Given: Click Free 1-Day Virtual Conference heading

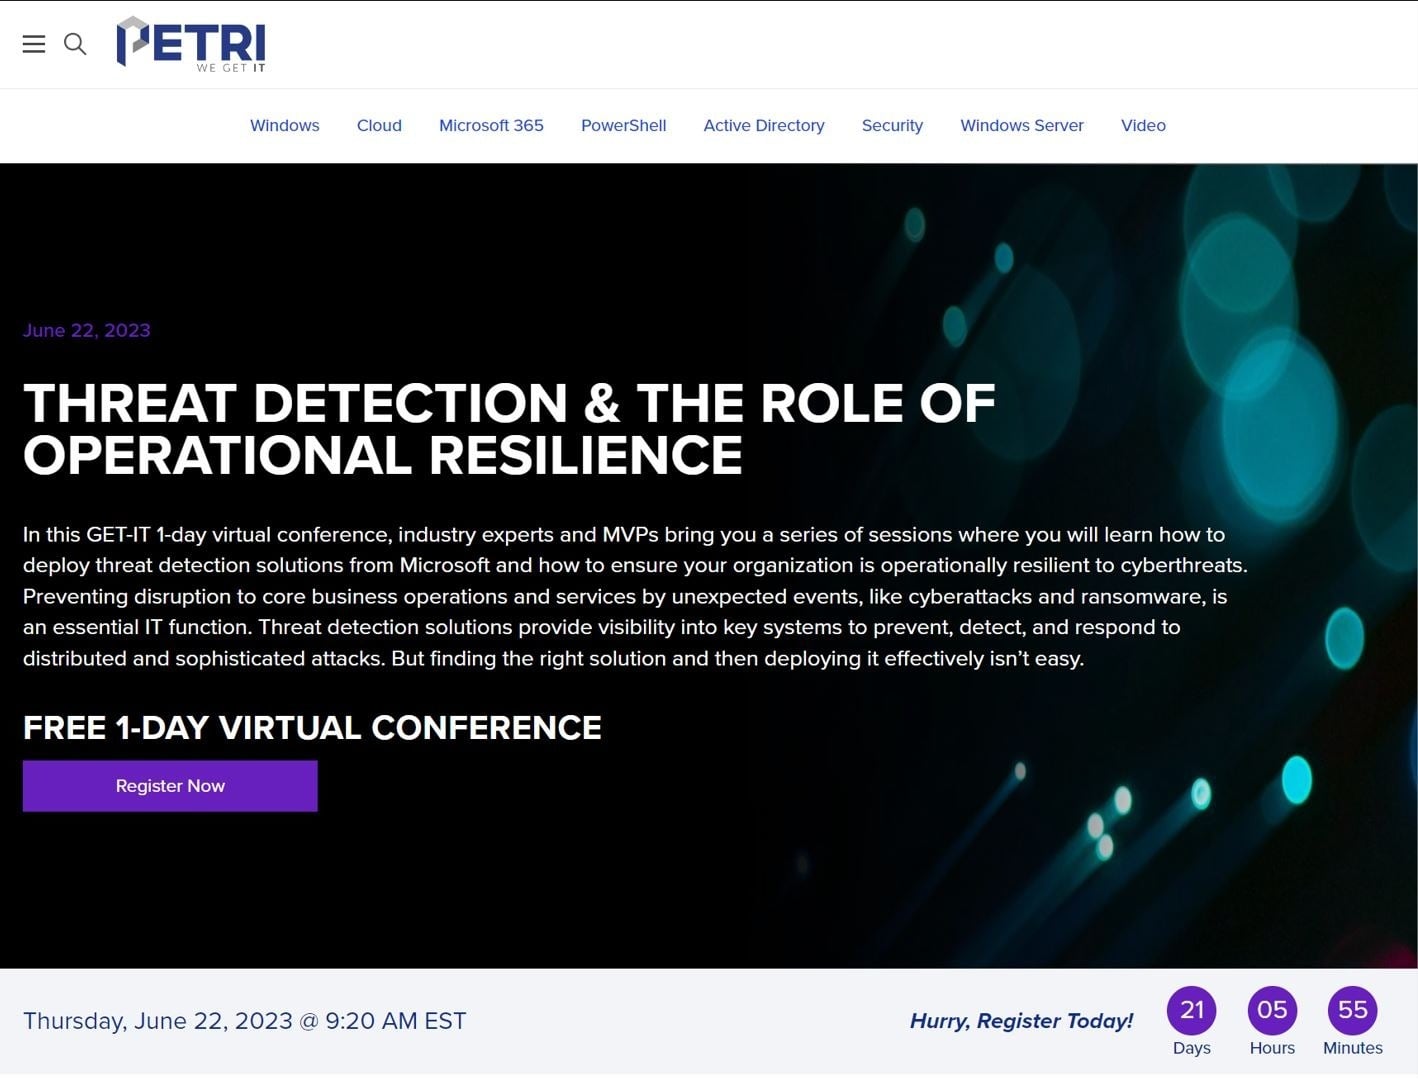Looking at the screenshot, I should pos(312,727).
